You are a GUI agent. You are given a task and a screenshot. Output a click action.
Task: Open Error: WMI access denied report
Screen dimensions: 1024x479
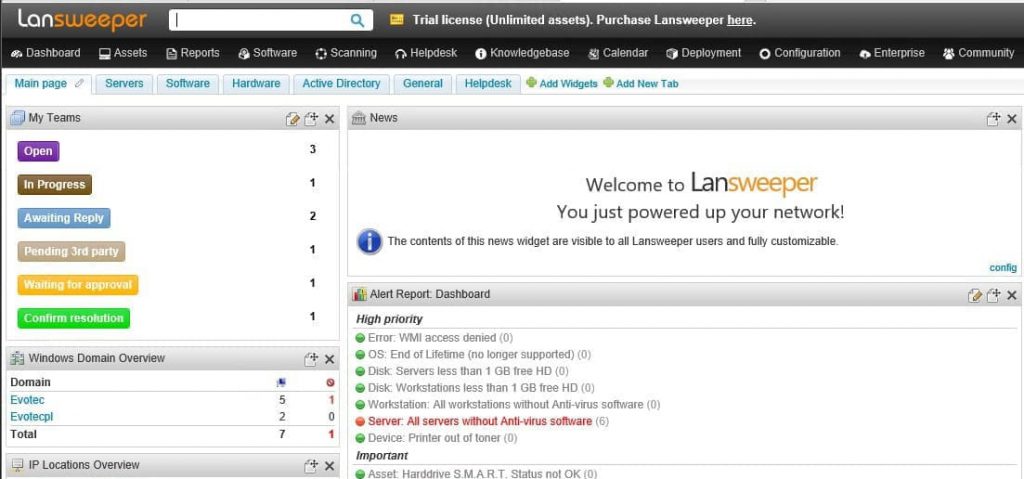(x=432, y=338)
